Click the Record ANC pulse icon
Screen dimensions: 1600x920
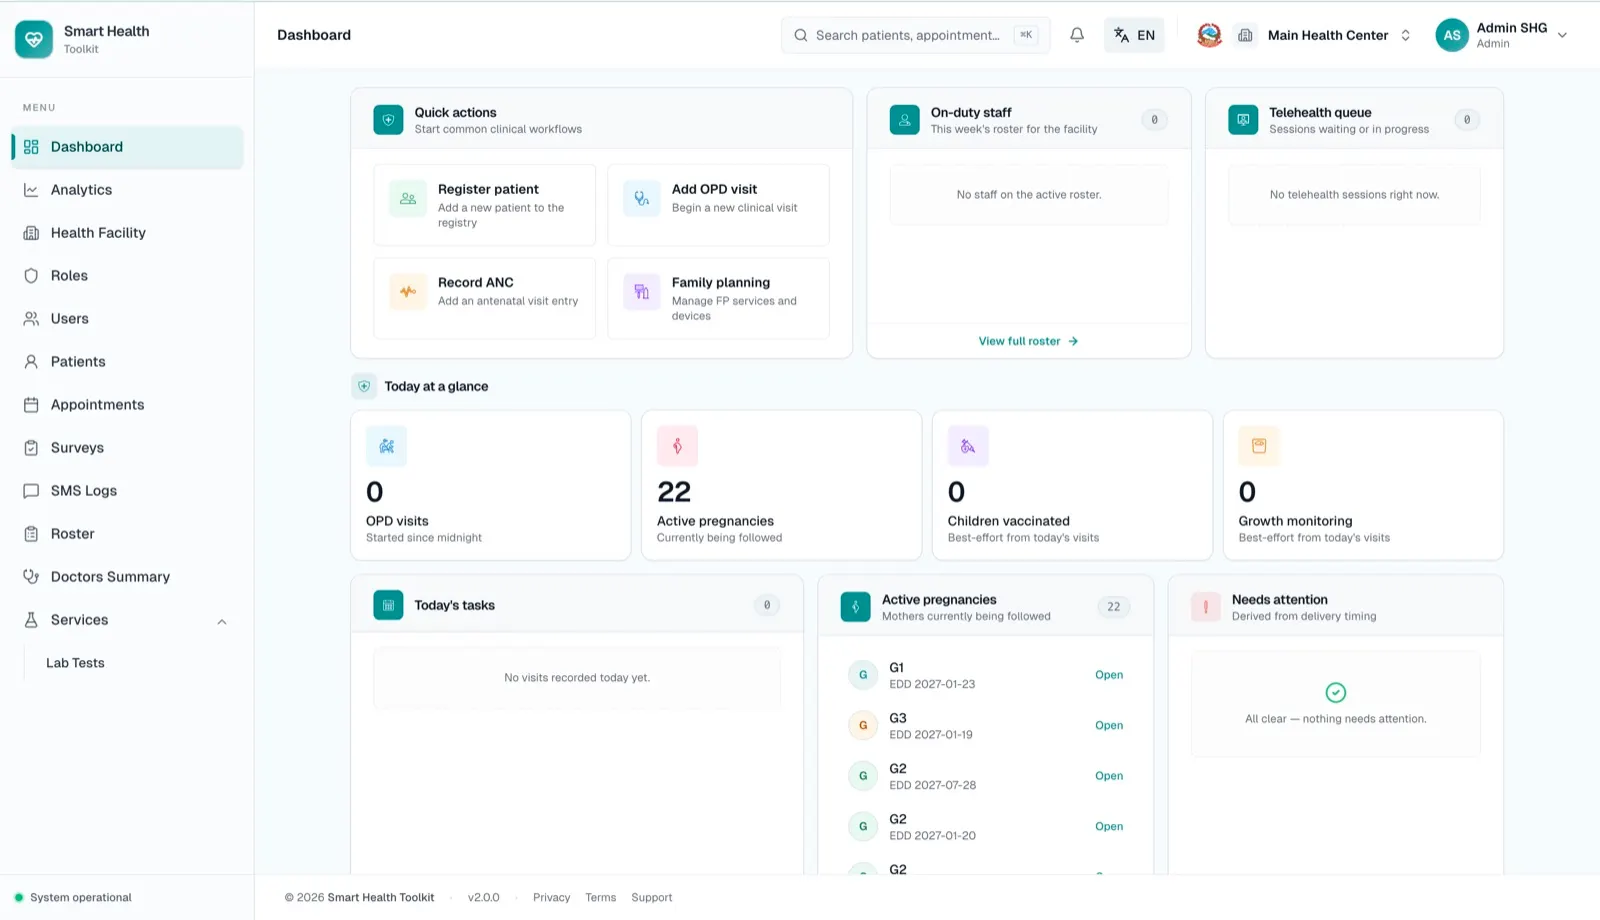click(408, 292)
